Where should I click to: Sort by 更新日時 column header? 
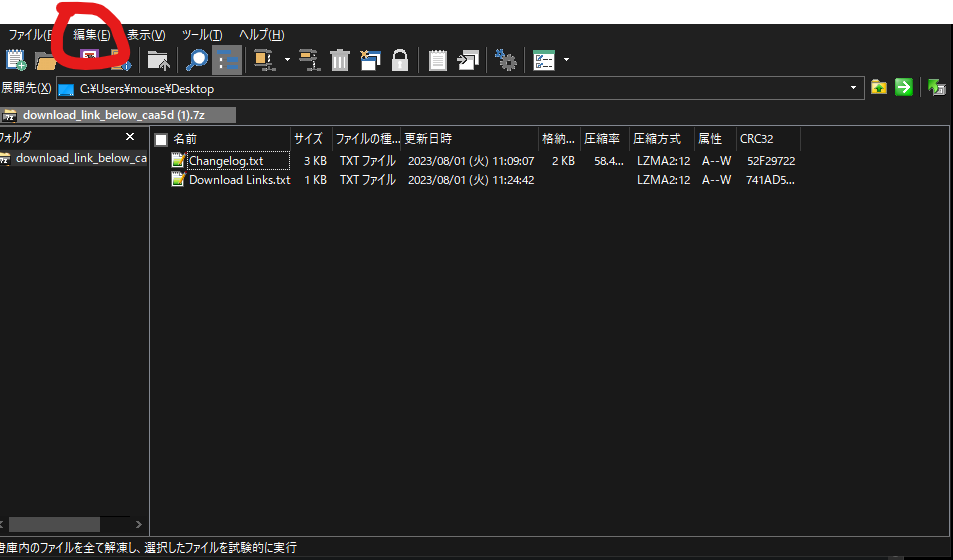tap(428, 139)
